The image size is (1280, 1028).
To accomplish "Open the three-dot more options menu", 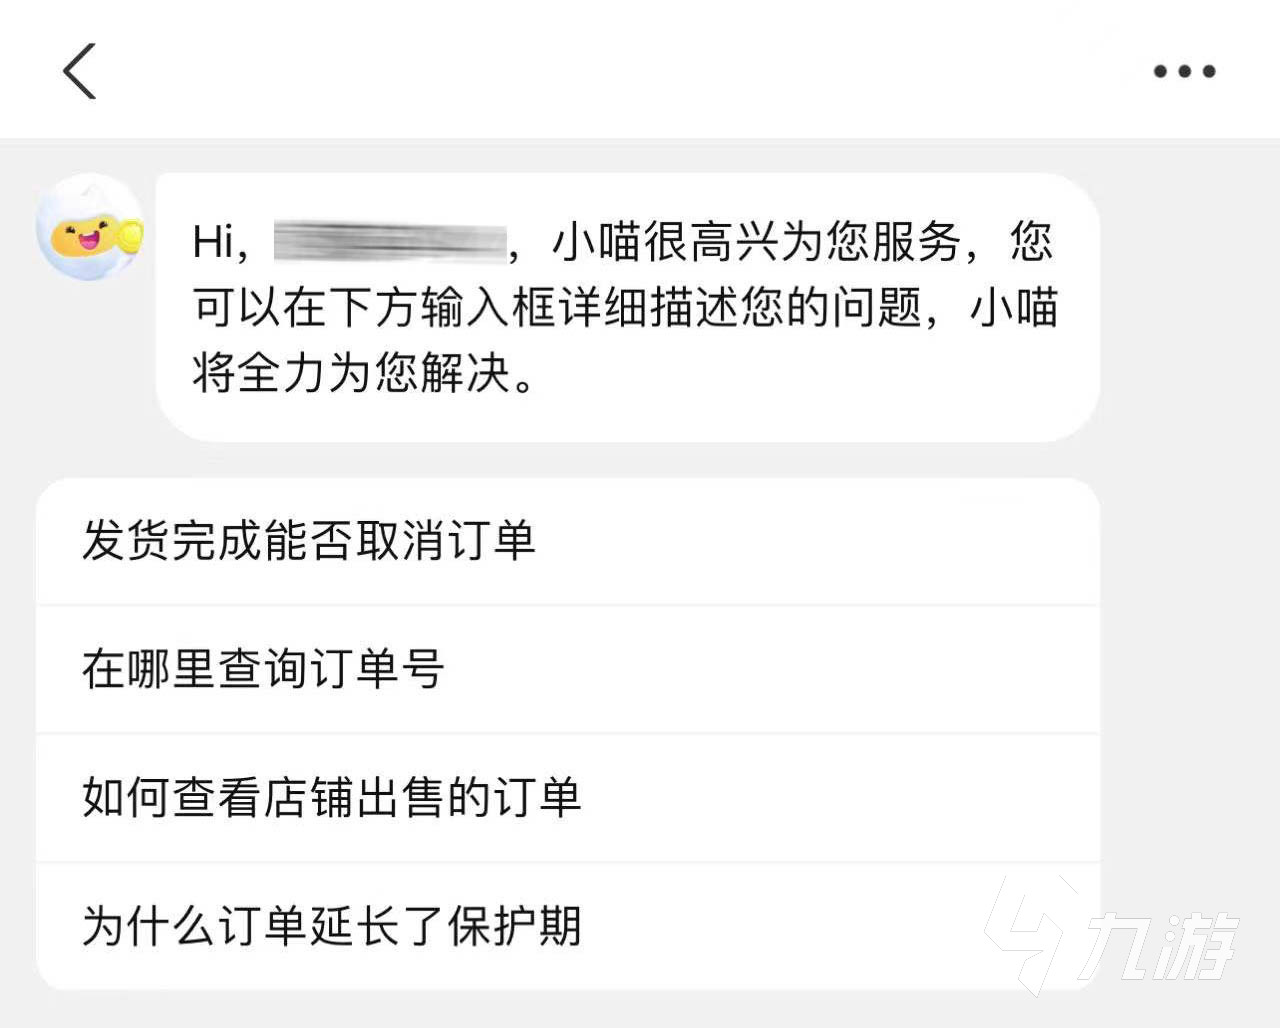I will (1184, 71).
